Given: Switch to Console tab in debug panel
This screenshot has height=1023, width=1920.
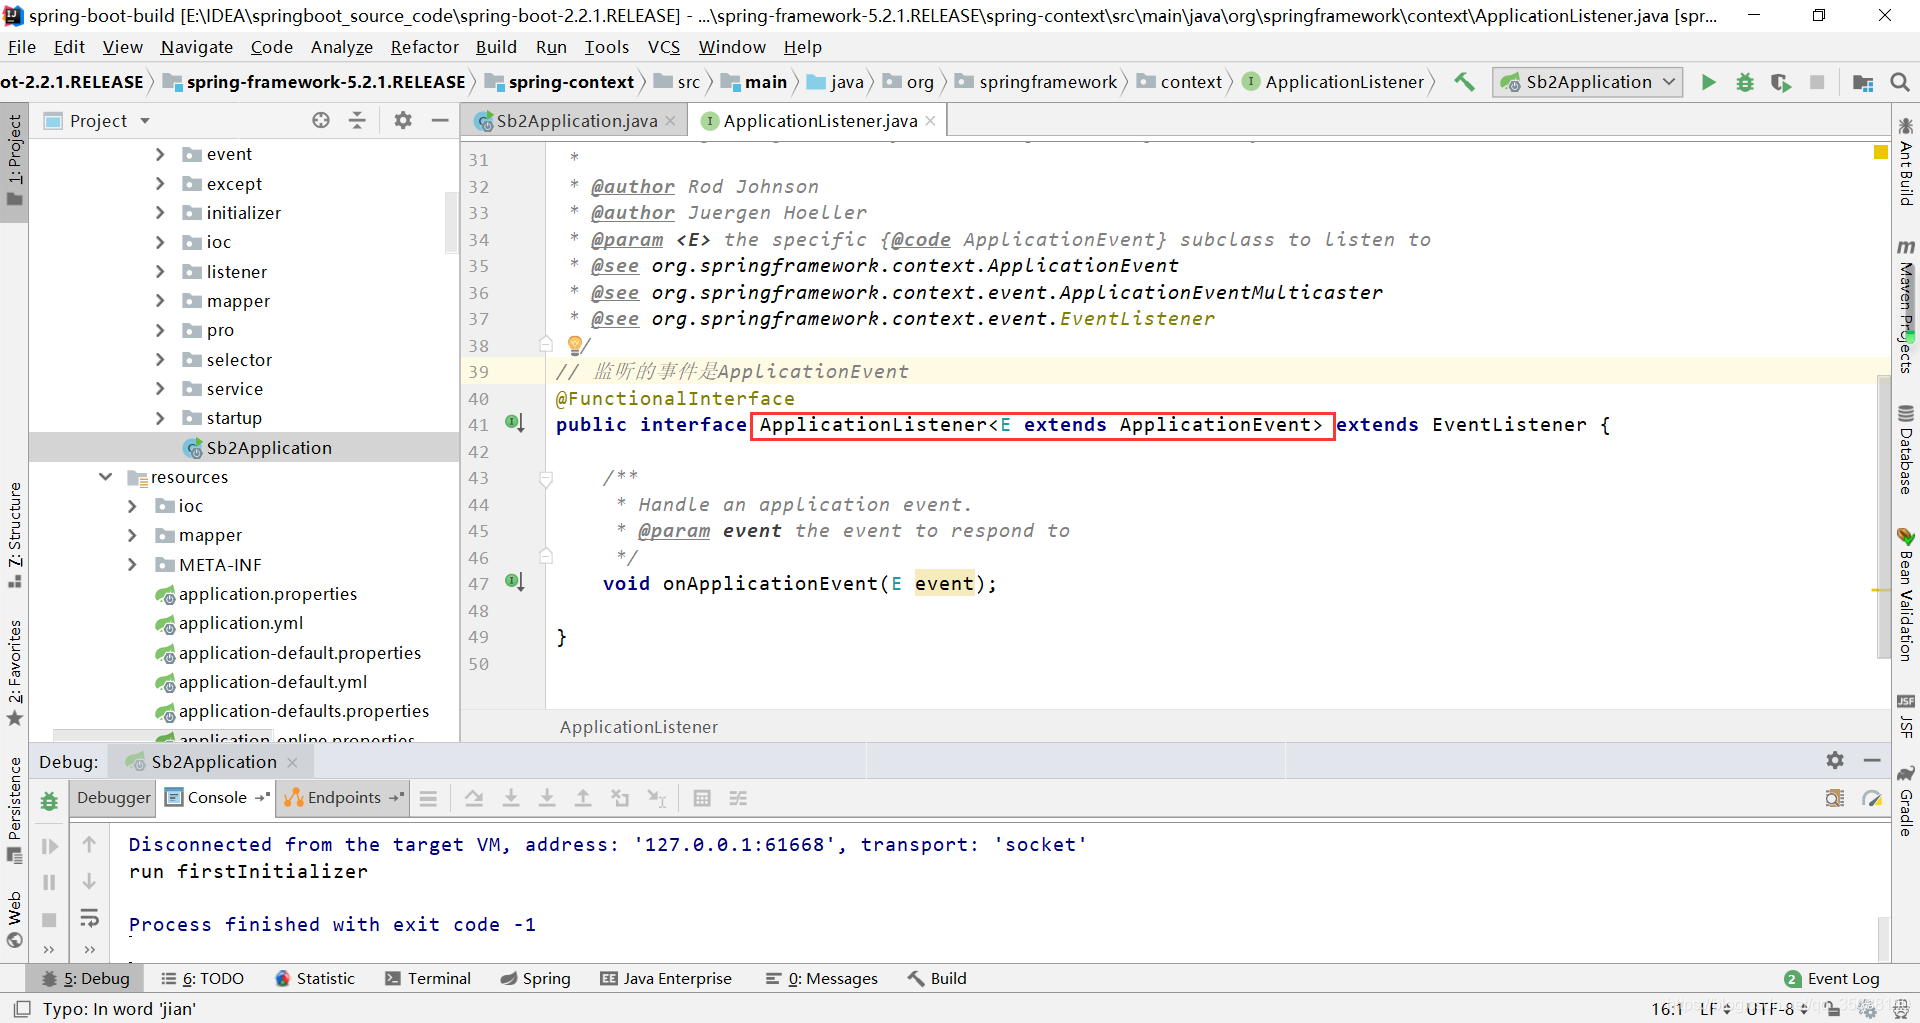Looking at the screenshot, I should coord(216,797).
